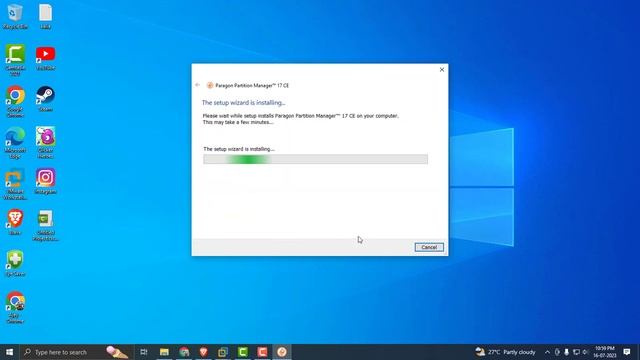Click the Paragon logo in installer header

210,85
